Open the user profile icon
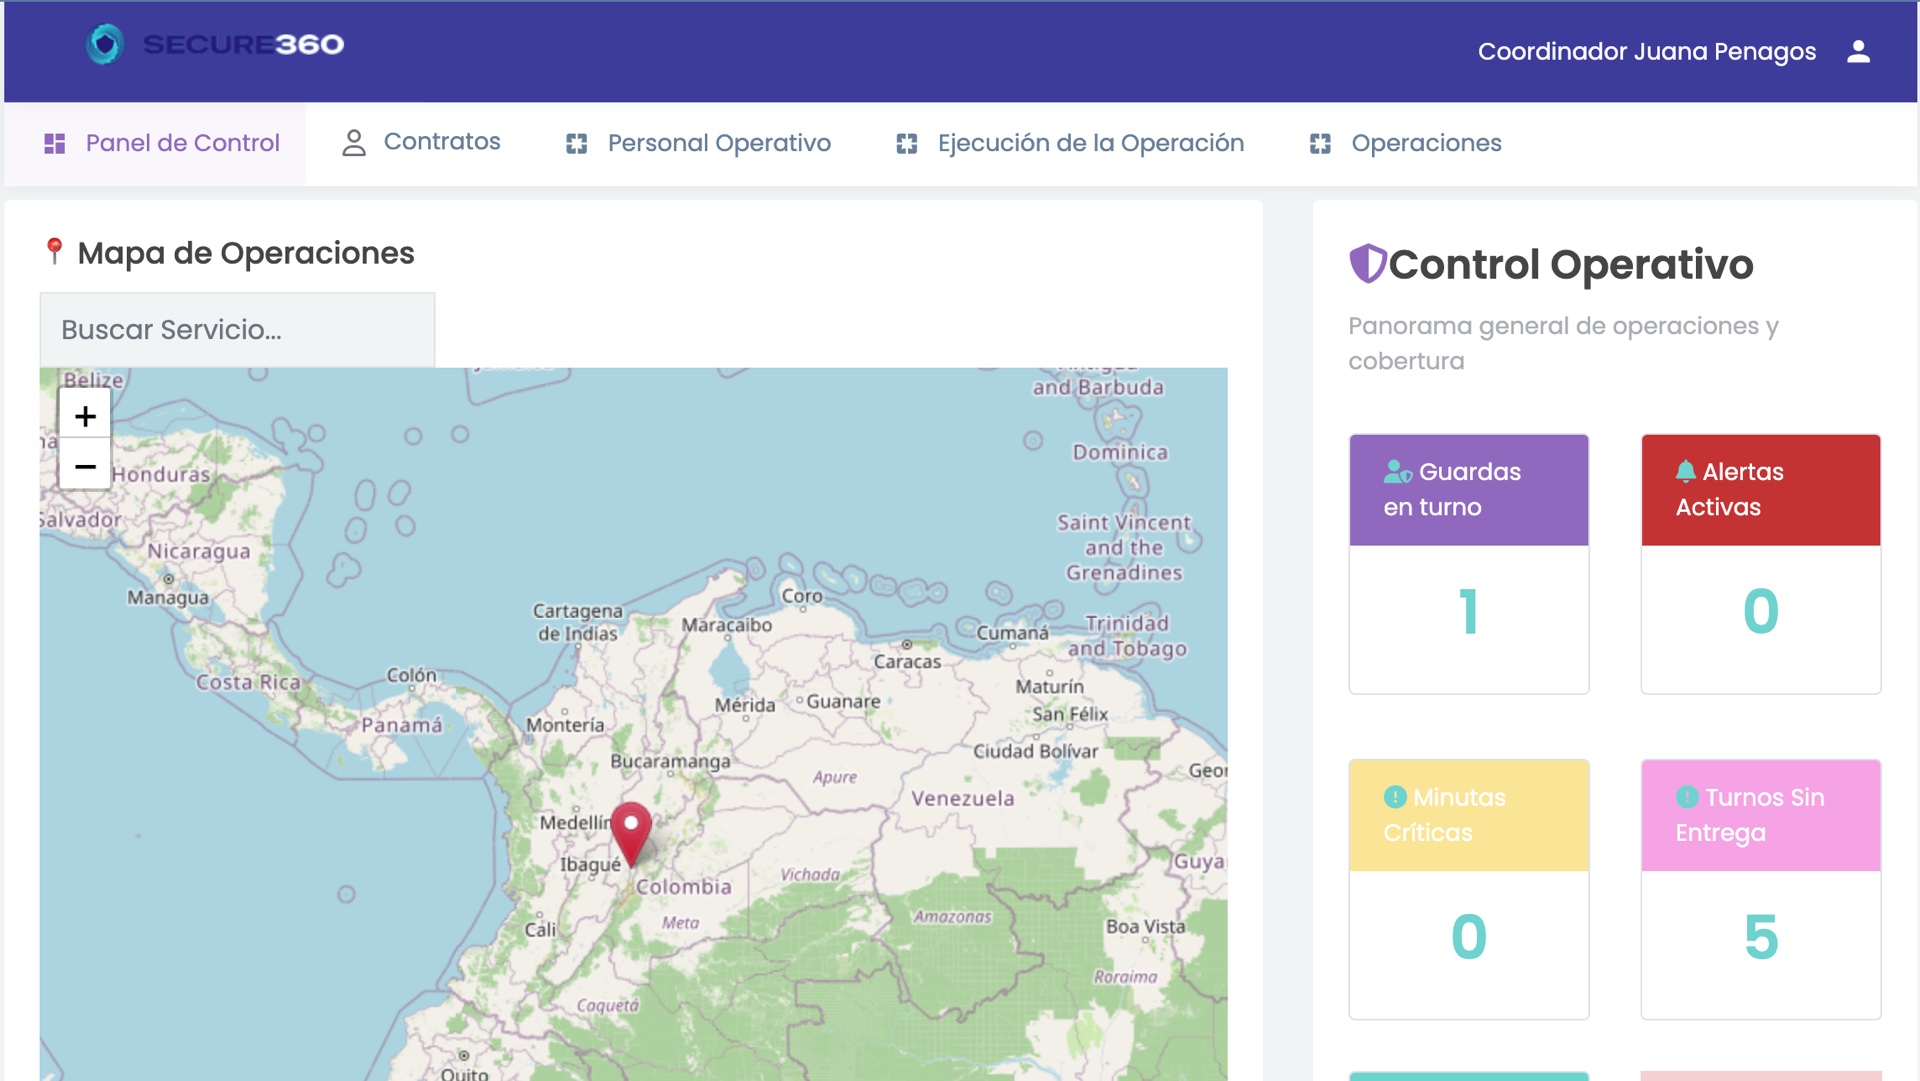The image size is (1920, 1081). click(1858, 51)
